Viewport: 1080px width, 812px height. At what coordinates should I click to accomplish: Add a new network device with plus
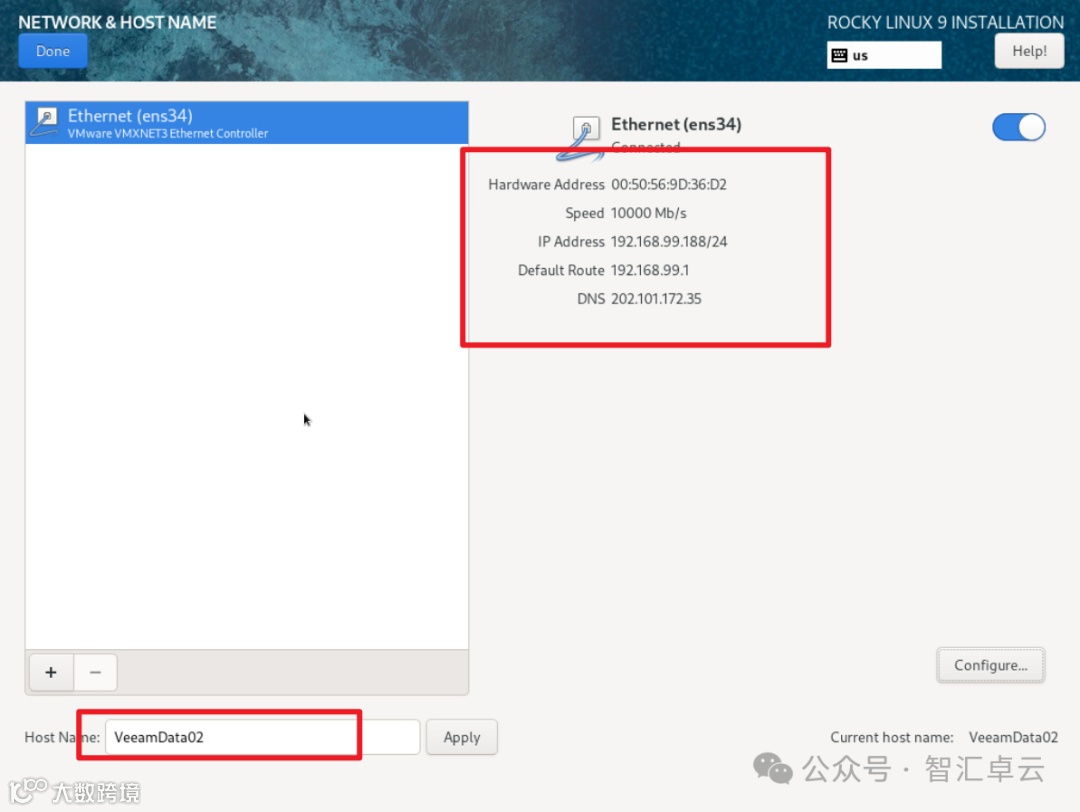pyautogui.click(x=51, y=672)
